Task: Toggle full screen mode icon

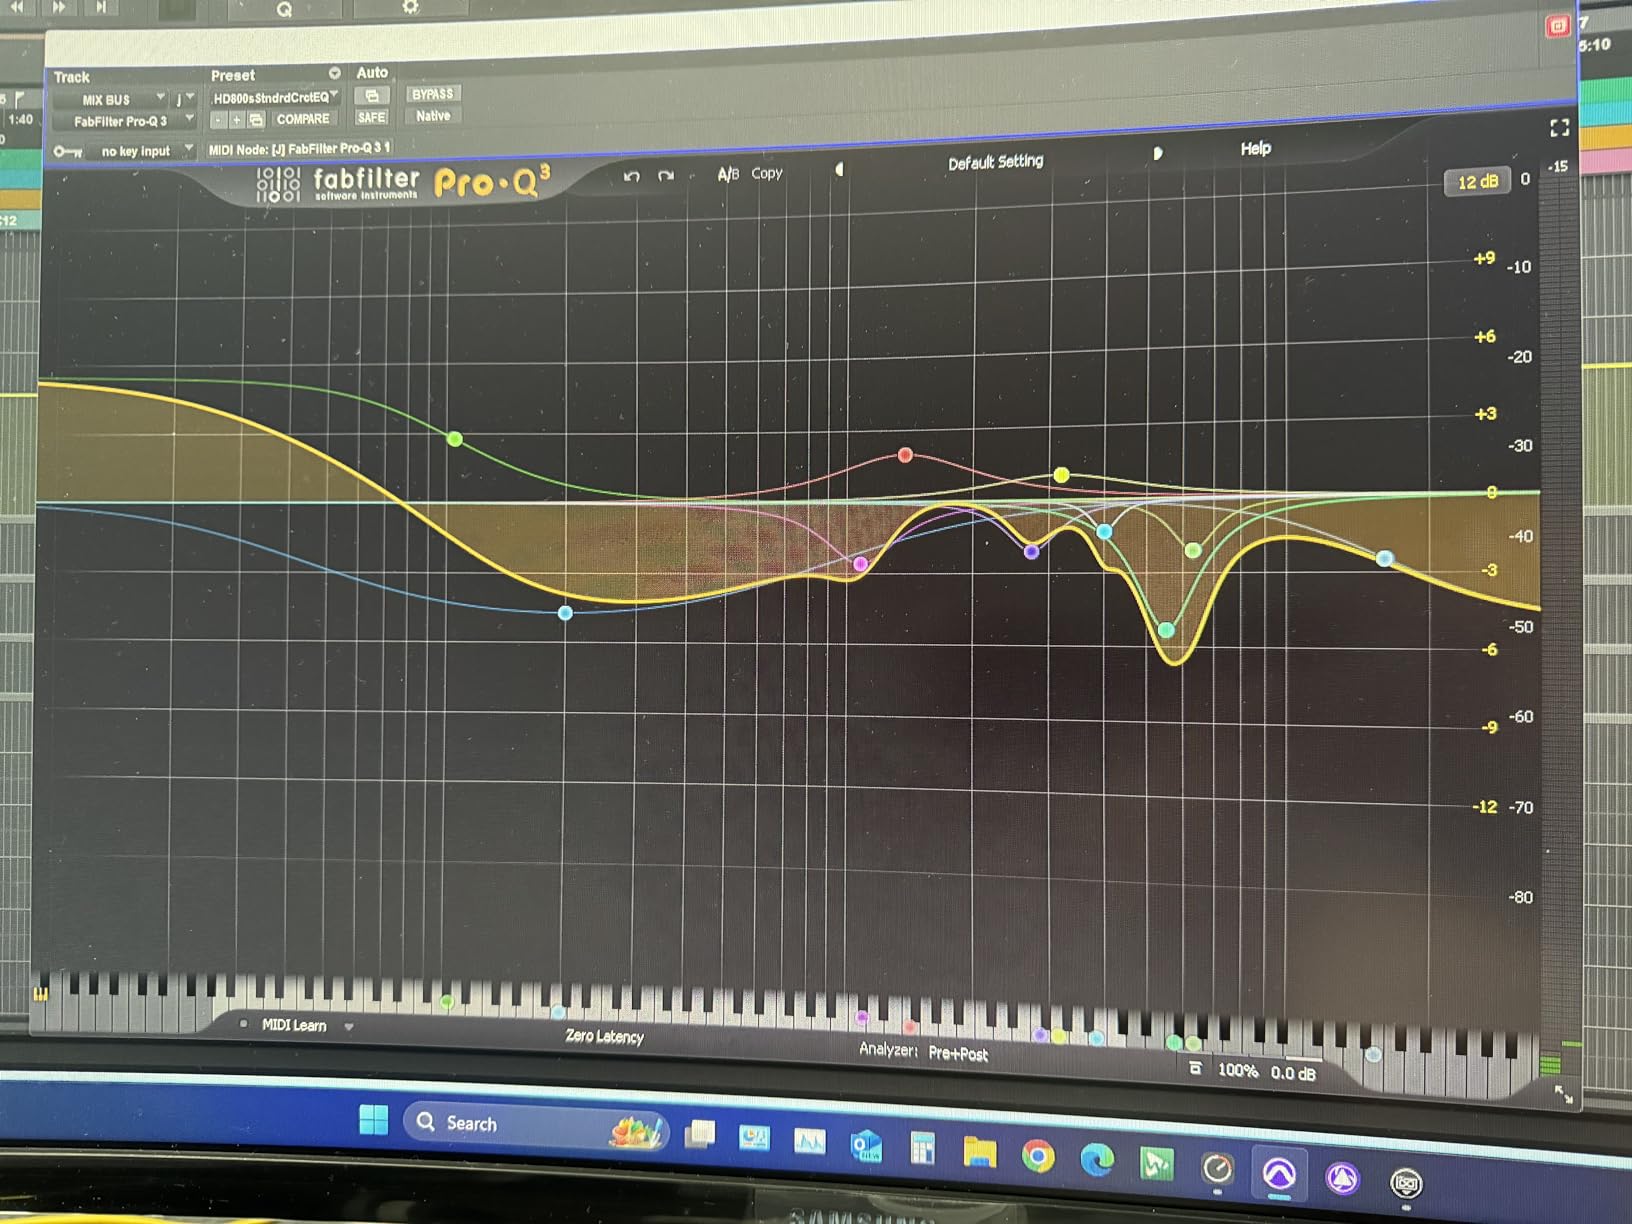Action: [x=1559, y=128]
